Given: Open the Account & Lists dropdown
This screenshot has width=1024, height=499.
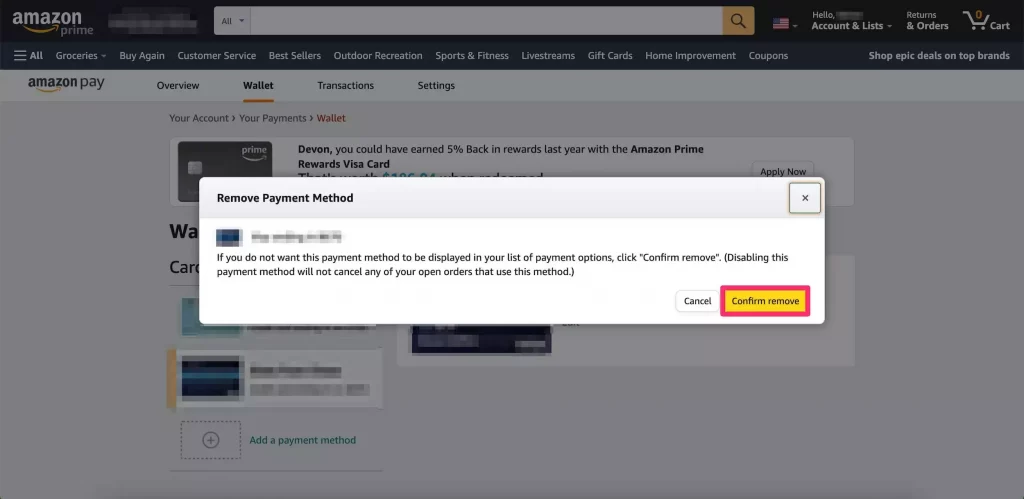Looking at the screenshot, I should [851, 21].
